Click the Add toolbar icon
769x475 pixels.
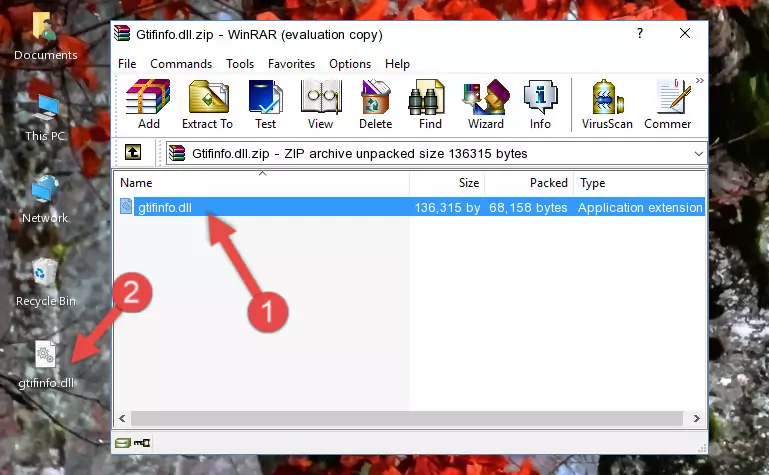[x=148, y=104]
